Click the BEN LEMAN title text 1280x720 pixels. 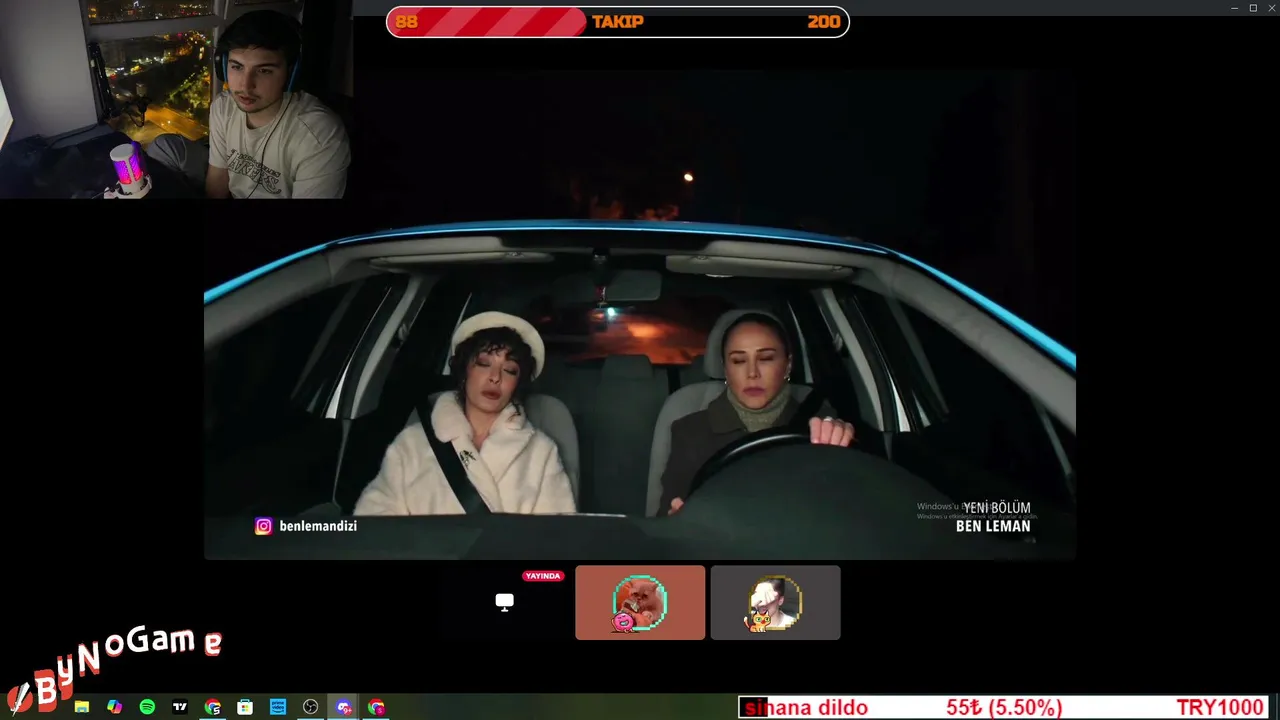point(993,526)
